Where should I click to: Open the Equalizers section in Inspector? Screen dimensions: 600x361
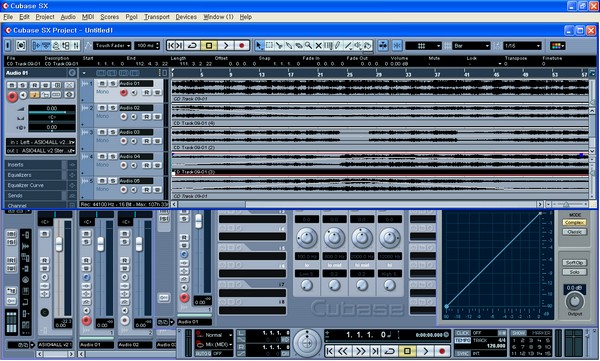[x=34, y=175]
